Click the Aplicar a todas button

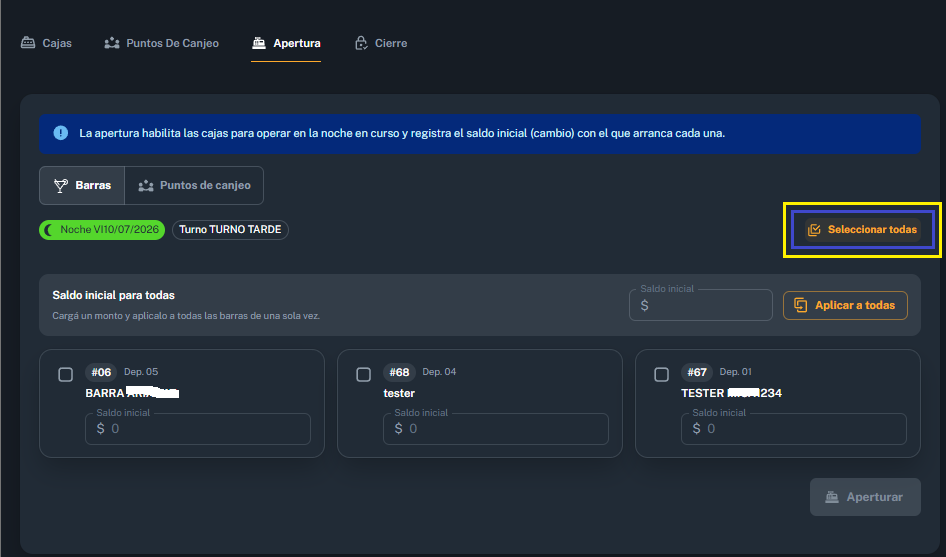point(845,305)
